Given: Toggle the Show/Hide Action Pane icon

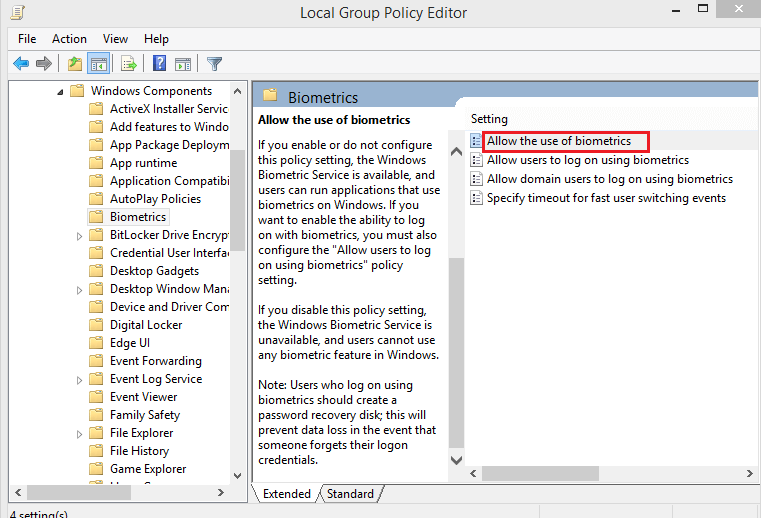Looking at the screenshot, I should click(x=183, y=64).
